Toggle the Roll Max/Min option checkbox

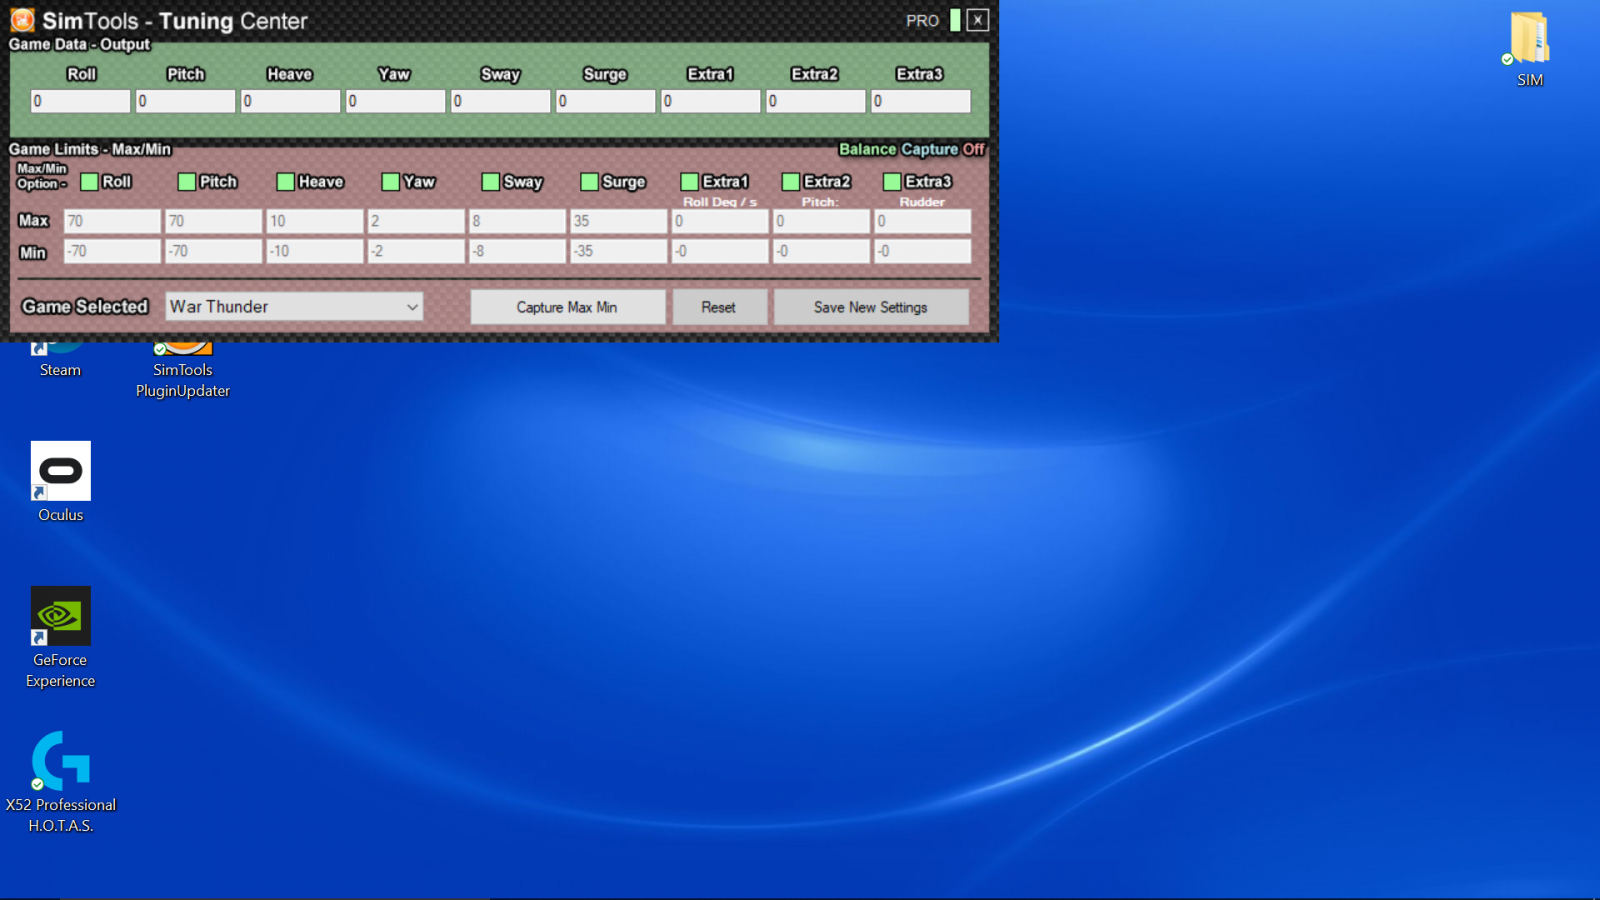click(x=89, y=182)
